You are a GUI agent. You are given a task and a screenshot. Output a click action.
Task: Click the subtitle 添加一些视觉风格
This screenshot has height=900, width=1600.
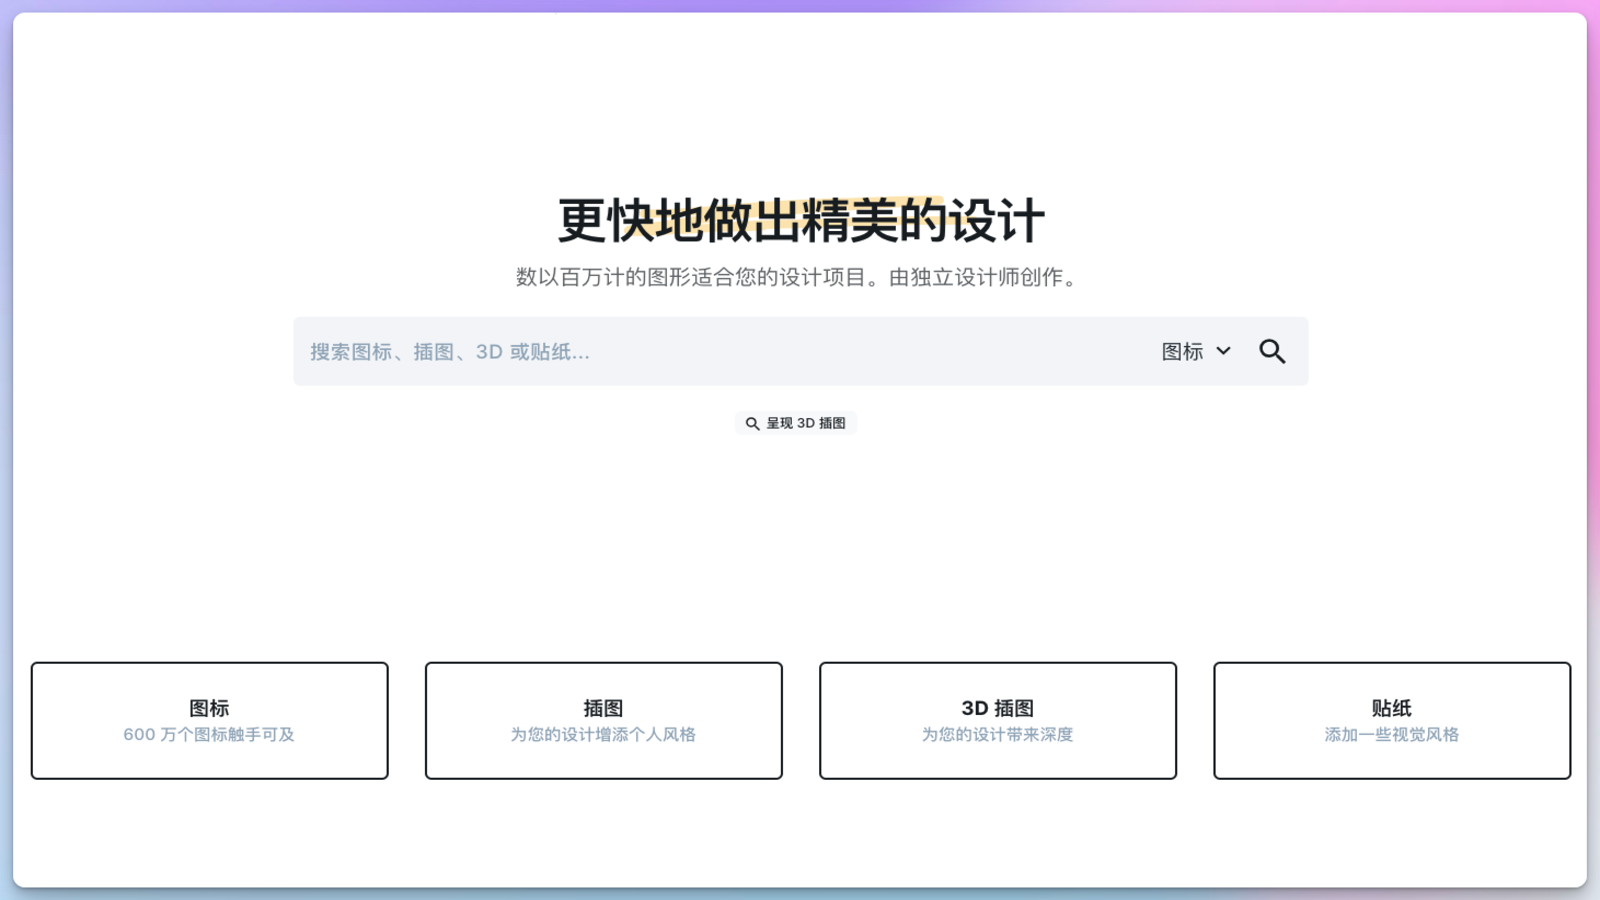(x=1391, y=734)
